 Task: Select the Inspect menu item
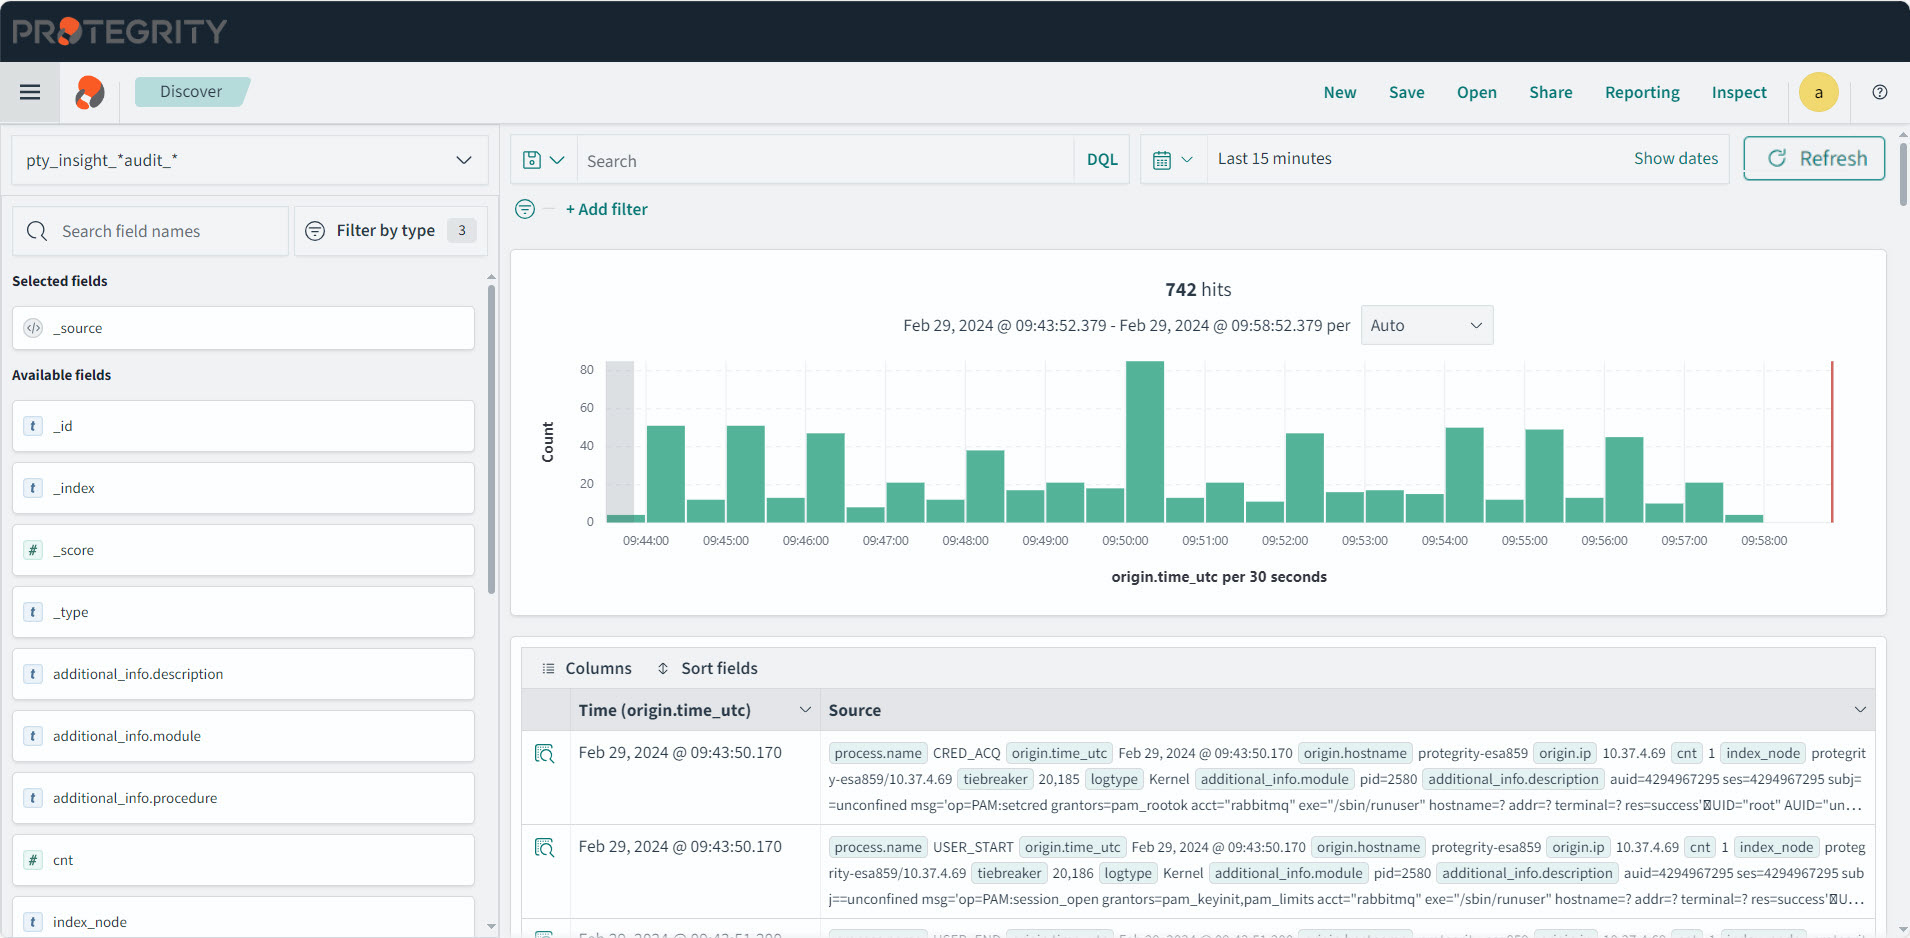click(1738, 92)
